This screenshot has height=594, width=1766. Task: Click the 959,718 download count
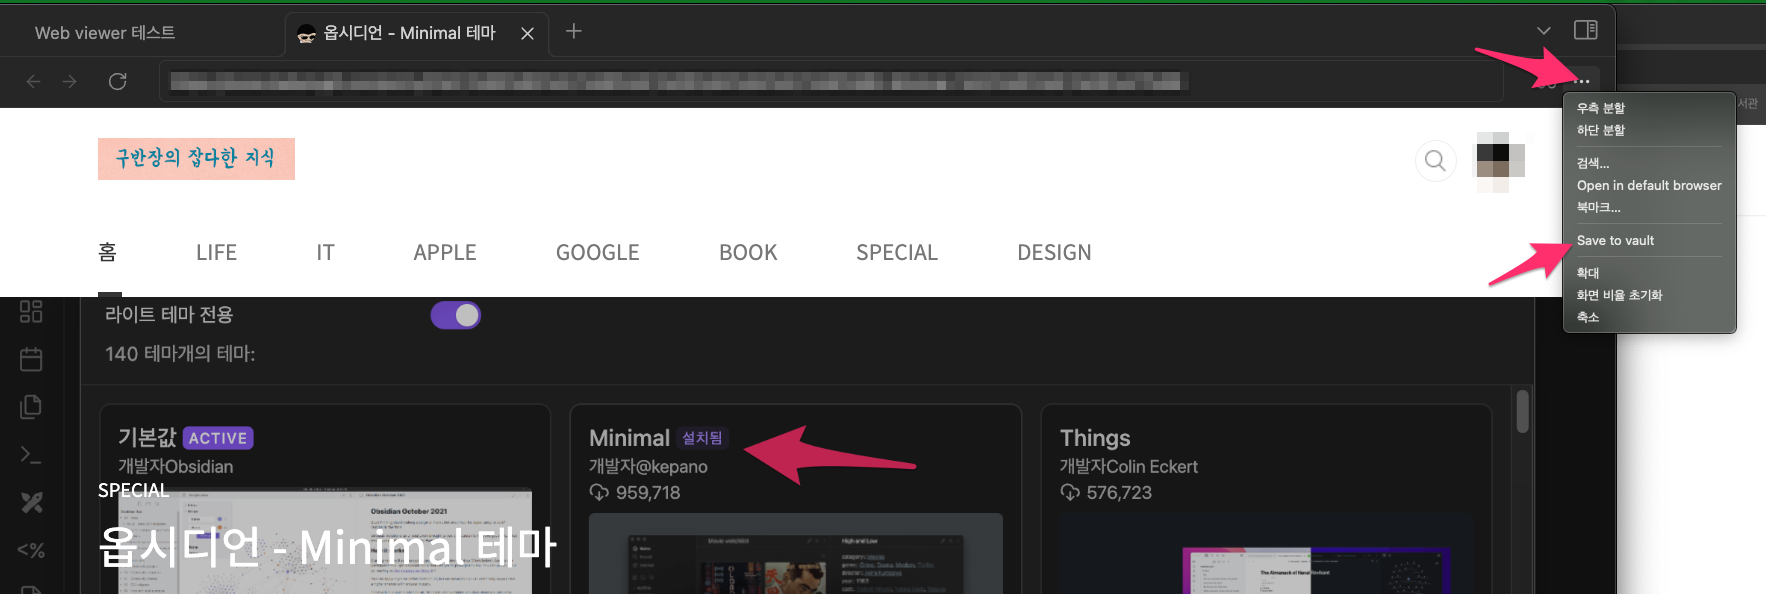[x=648, y=492]
